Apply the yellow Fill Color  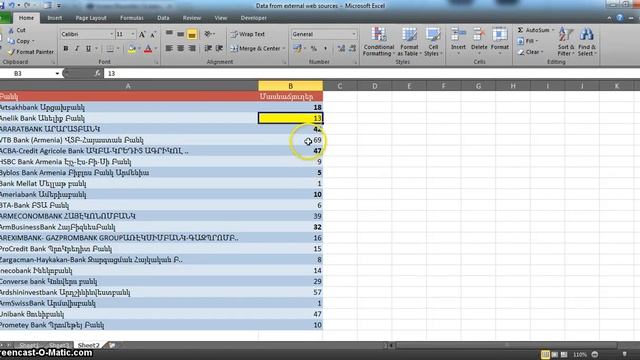(132, 49)
